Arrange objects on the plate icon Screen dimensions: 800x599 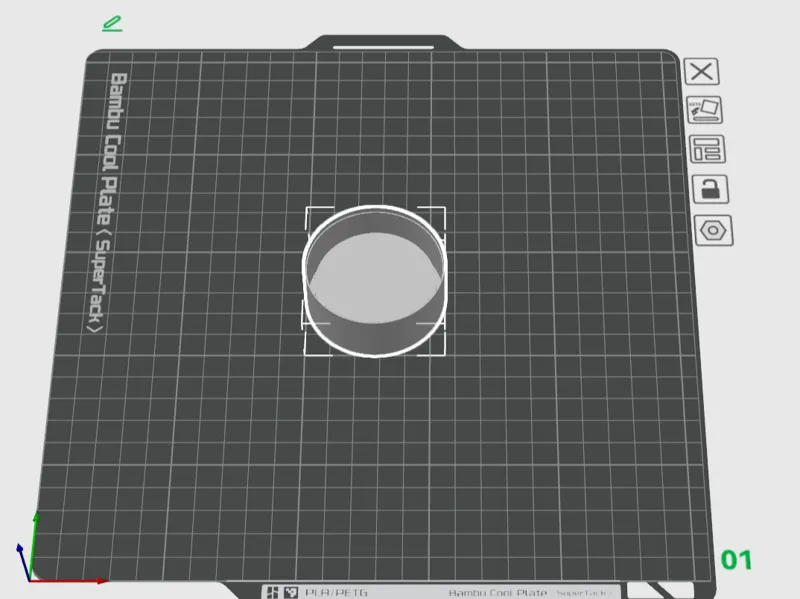tap(707, 149)
